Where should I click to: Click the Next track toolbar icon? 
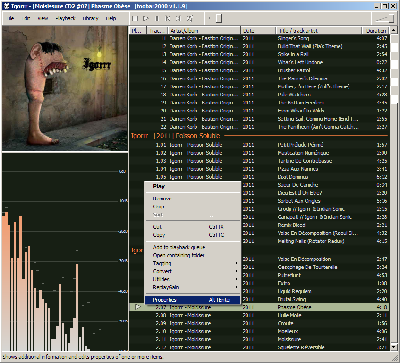pyautogui.click(x=179, y=18)
